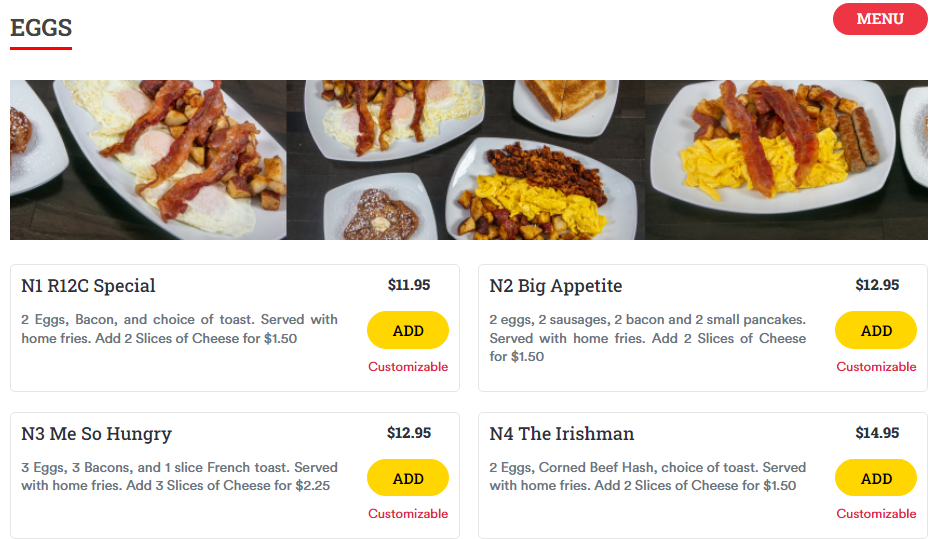Click the N2 Big Appetite description text
Screen dimensions: 934x539
click(647, 338)
